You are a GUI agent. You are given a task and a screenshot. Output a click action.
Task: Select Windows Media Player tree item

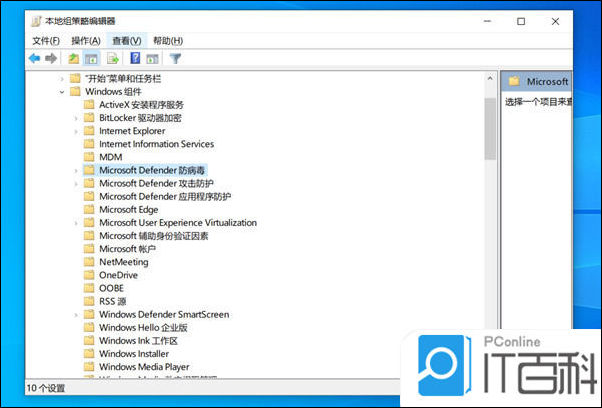[x=144, y=367]
